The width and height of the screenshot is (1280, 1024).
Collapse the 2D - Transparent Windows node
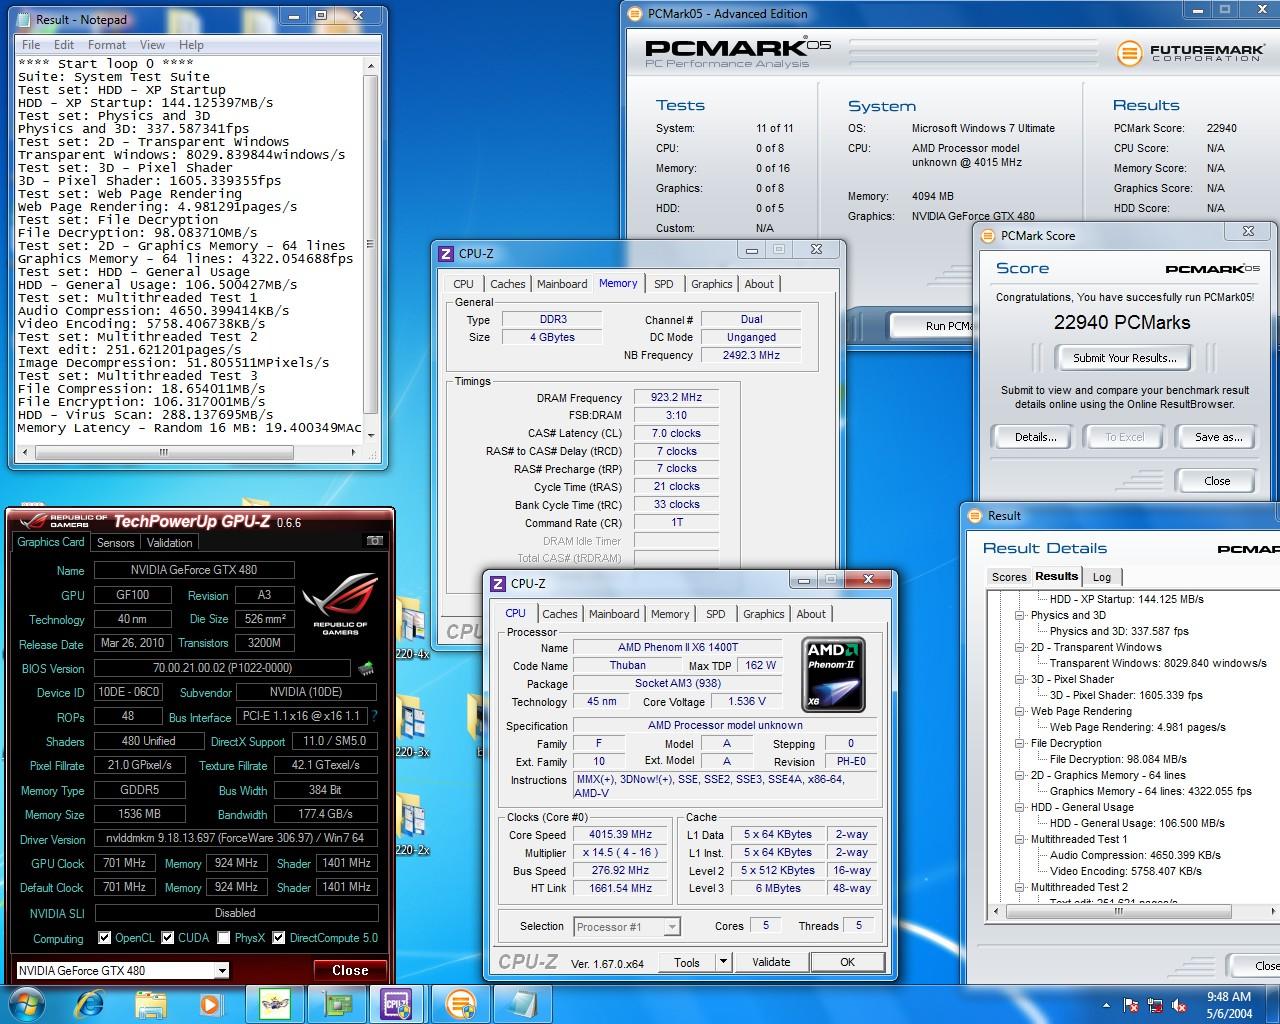pos(1020,647)
